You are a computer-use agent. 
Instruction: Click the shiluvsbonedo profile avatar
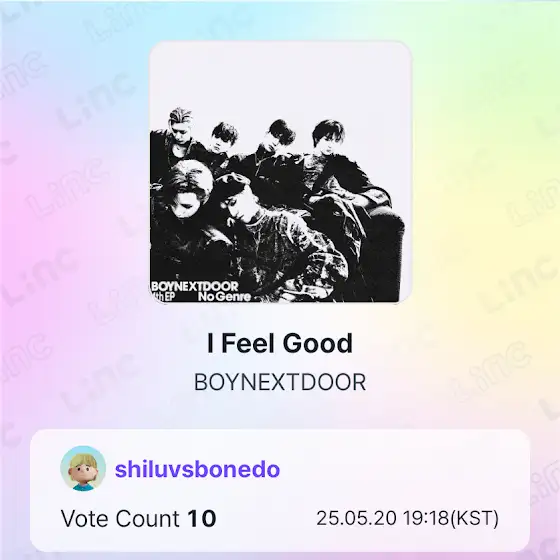(83, 468)
